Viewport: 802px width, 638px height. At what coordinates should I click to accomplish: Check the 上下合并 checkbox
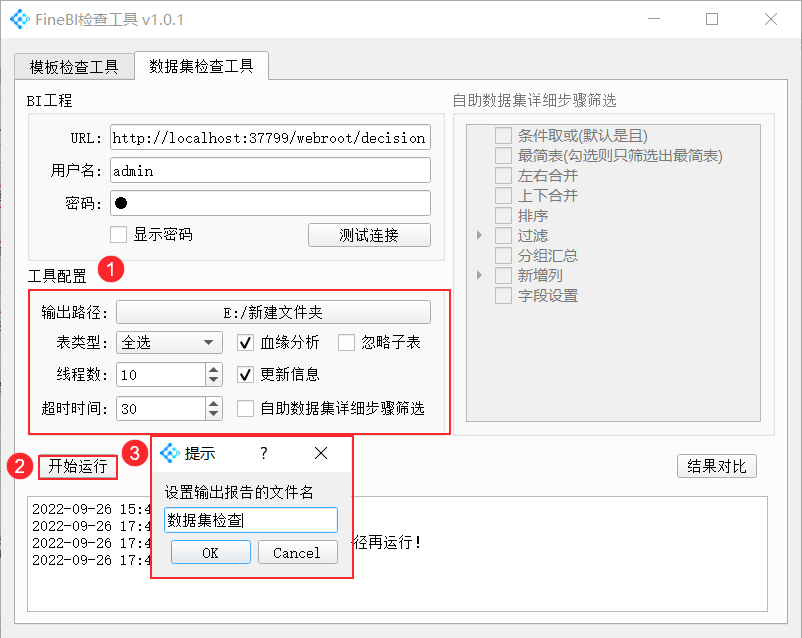pyautogui.click(x=503, y=195)
